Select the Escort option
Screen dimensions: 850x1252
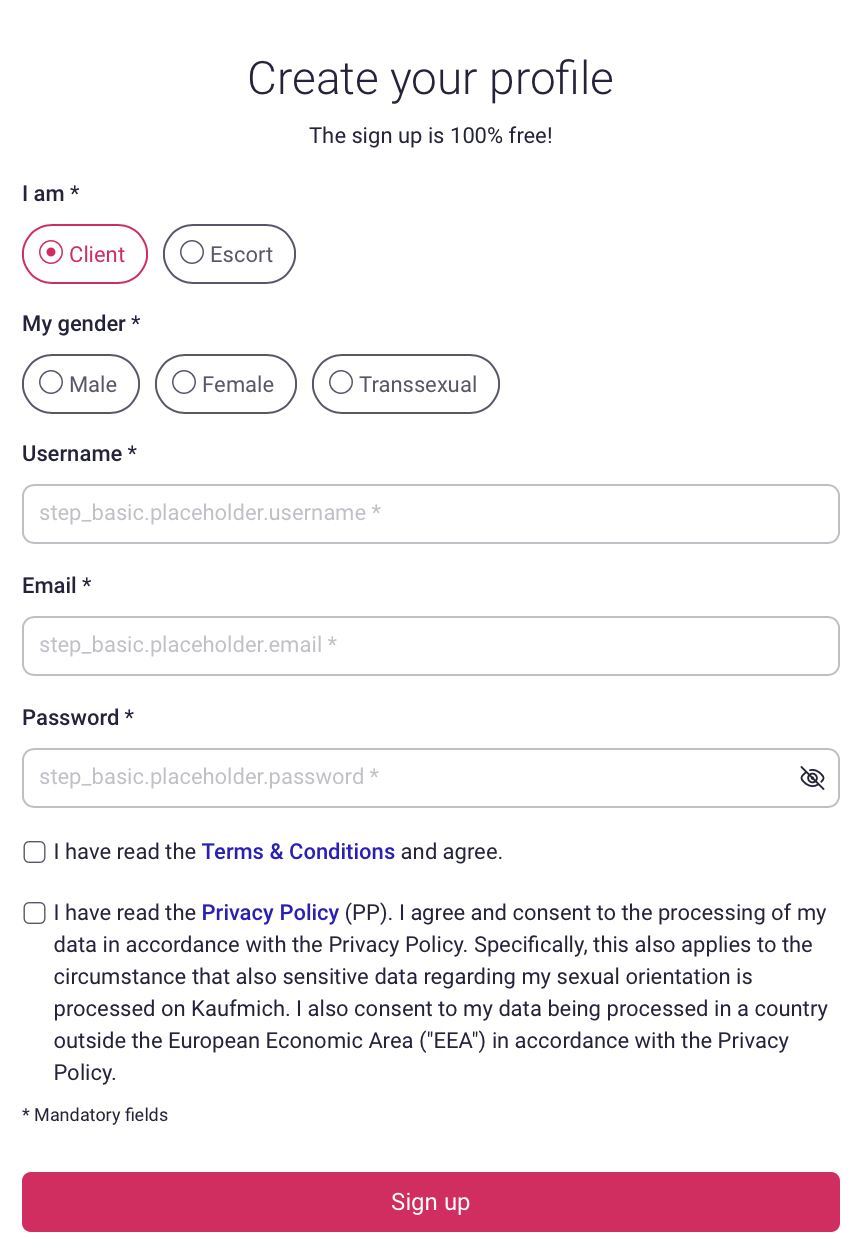click(x=229, y=254)
